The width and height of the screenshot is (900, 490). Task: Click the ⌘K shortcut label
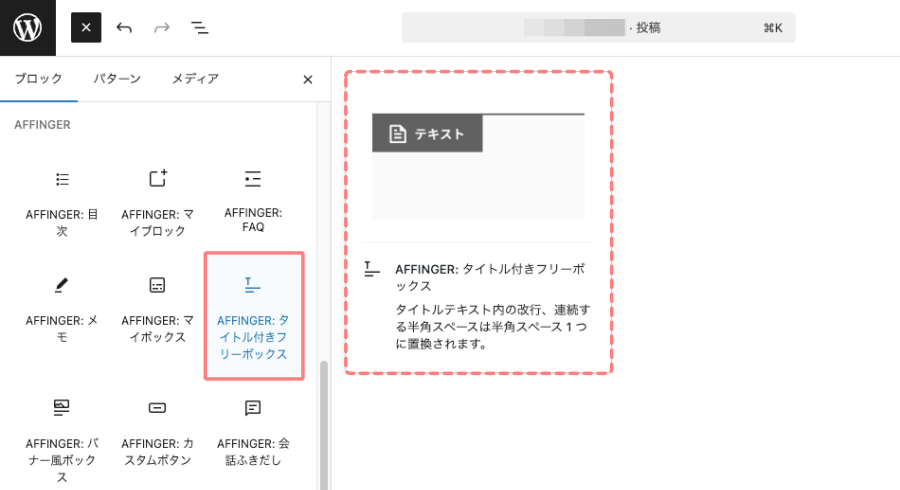tap(773, 28)
